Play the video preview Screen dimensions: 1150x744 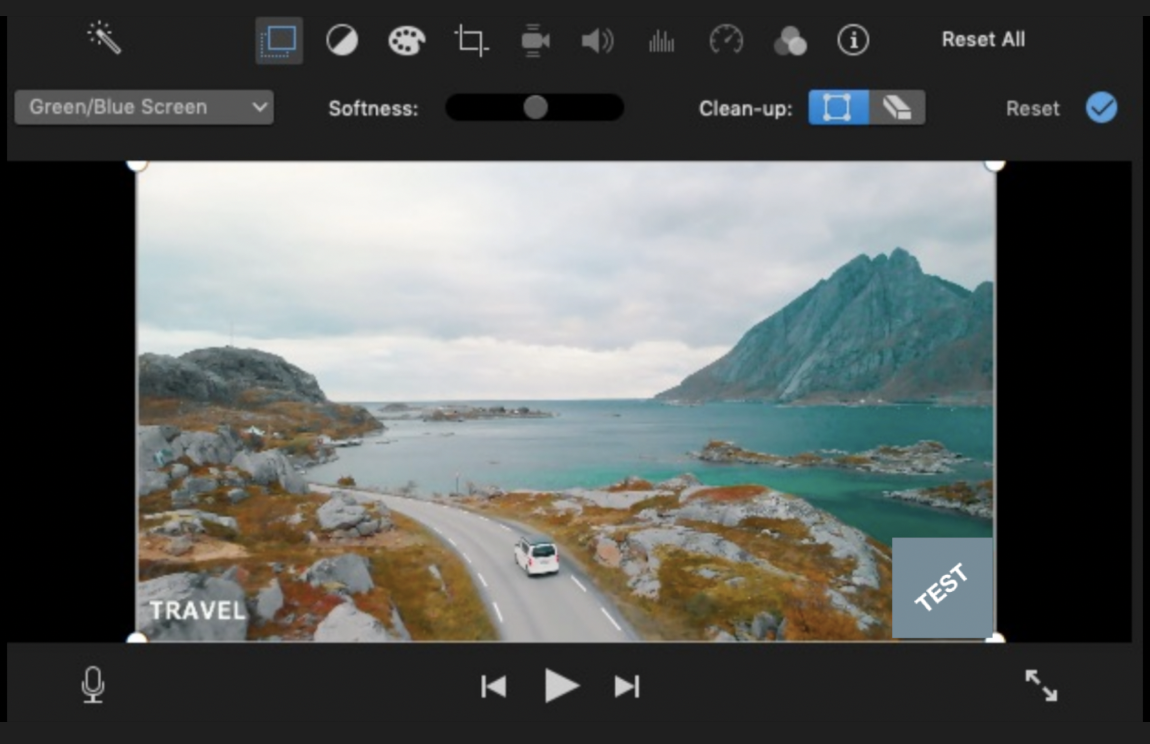pos(562,686)
